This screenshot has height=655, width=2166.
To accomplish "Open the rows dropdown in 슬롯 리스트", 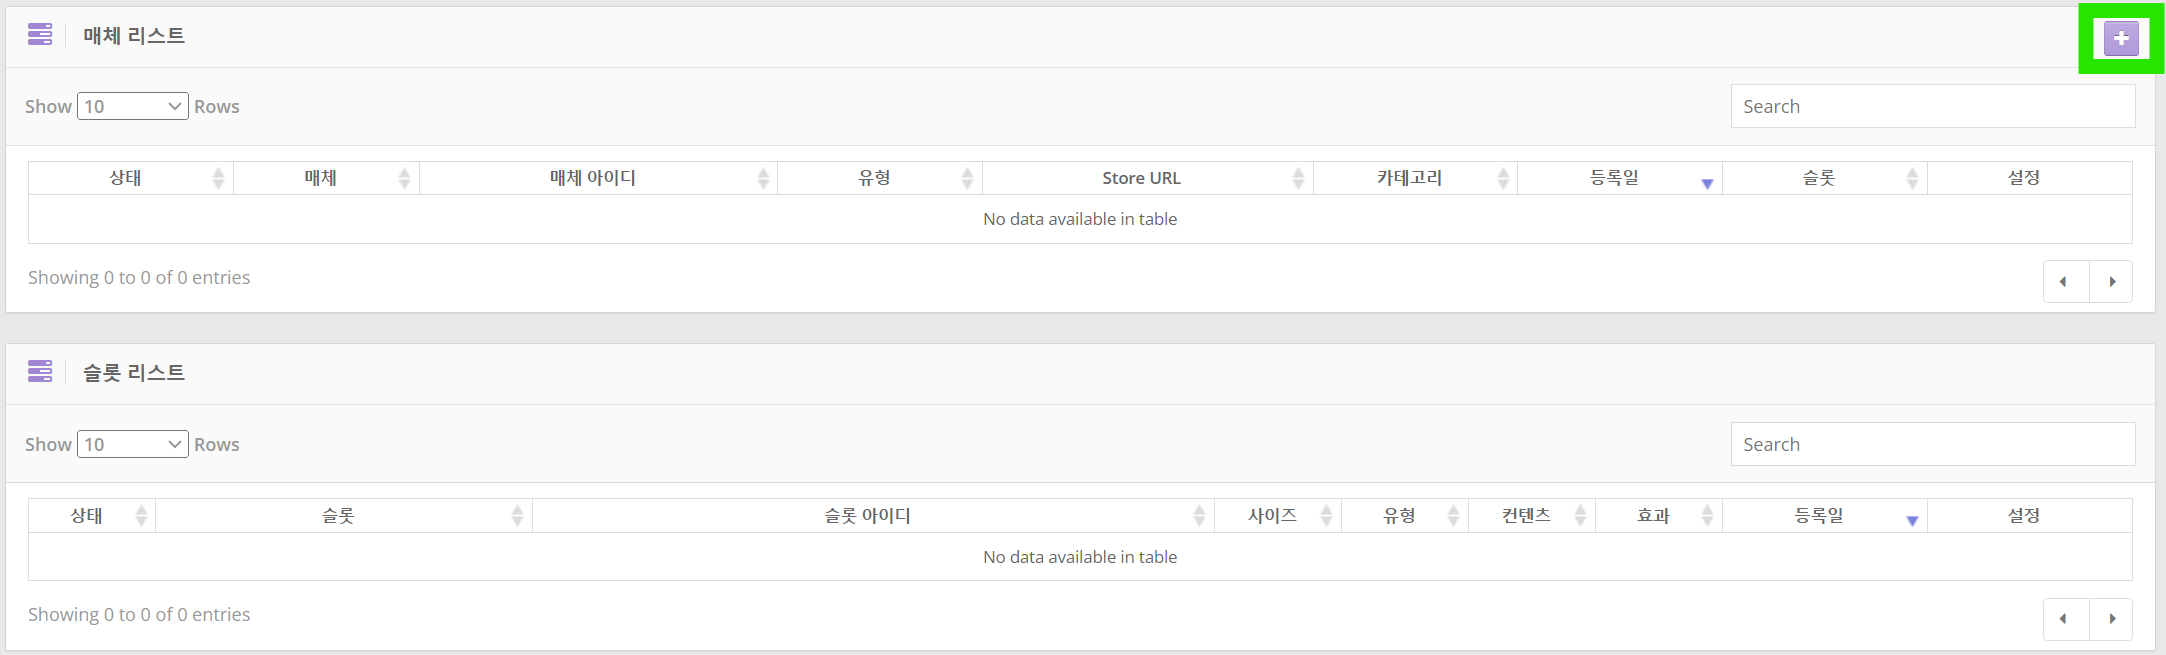I will (133, 444).
